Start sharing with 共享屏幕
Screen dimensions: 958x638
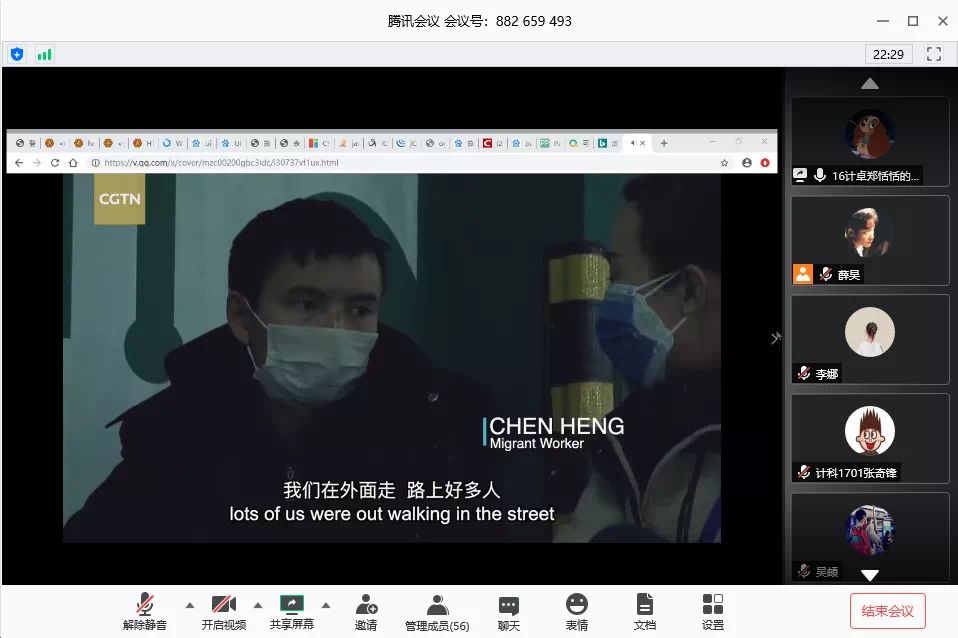[291, 611]
